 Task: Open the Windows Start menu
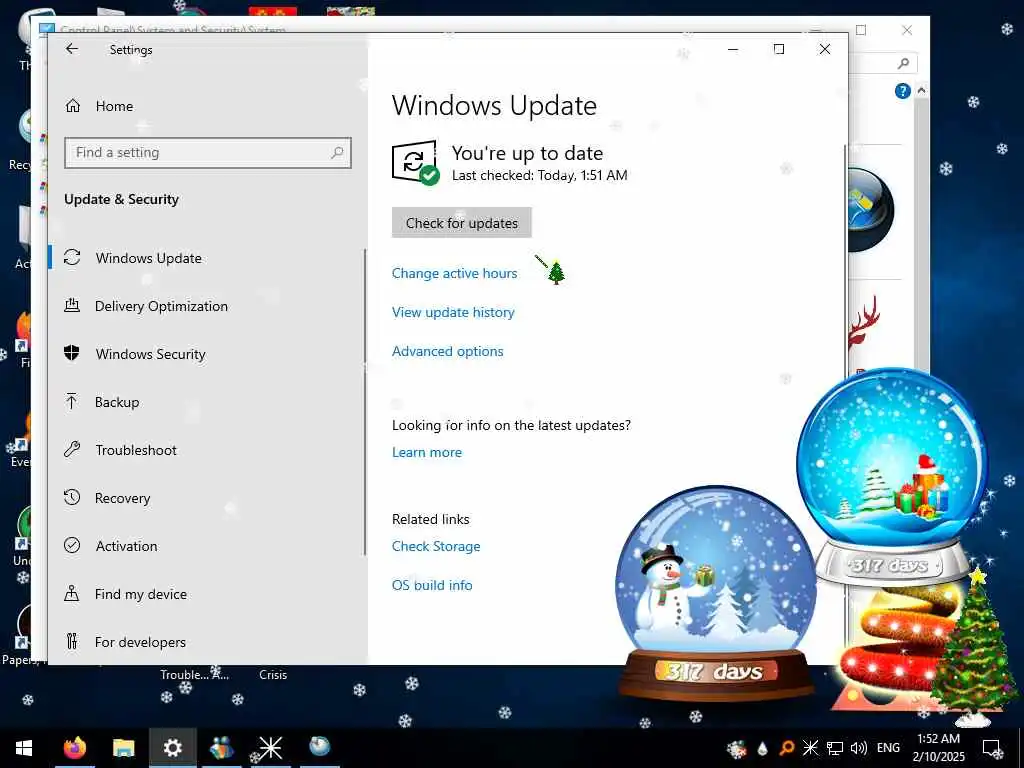click(x=24, y=748)
